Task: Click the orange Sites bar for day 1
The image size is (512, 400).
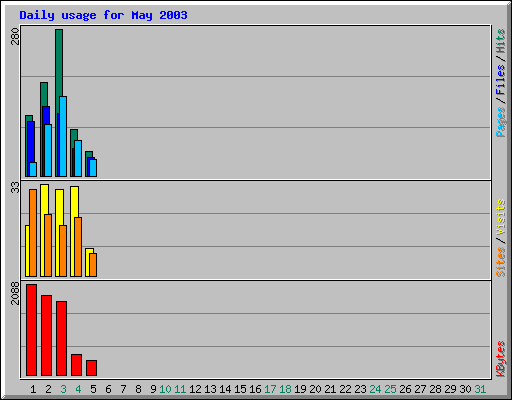Action: 33,233
